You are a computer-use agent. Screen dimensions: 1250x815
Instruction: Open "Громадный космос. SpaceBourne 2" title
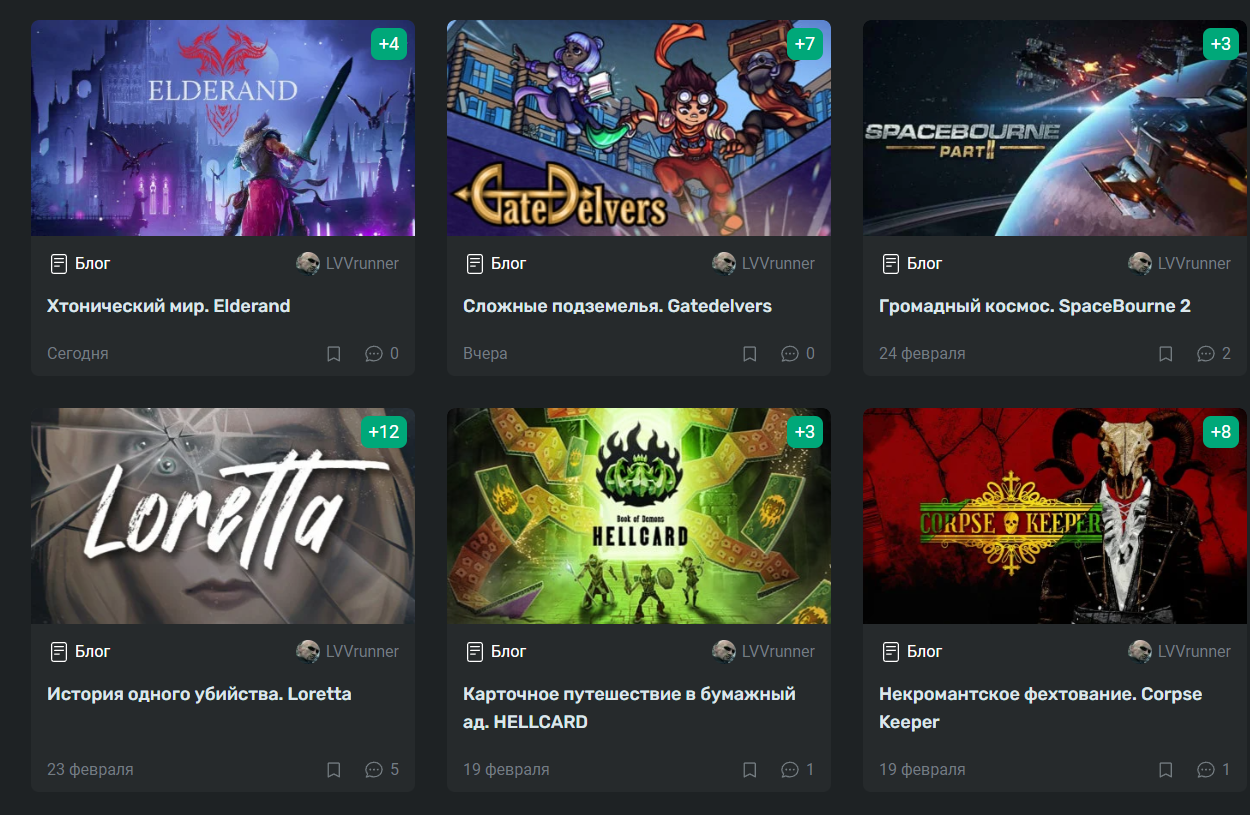click(1035, 306)
